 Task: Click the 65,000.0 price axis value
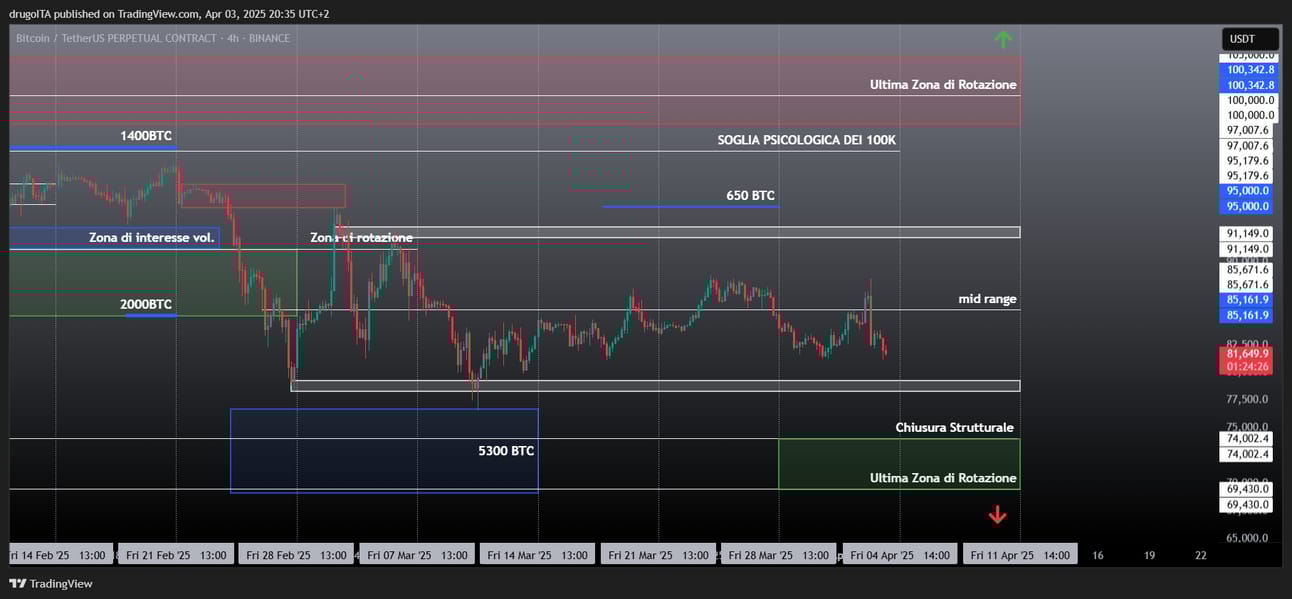[x=1247, y=538]
